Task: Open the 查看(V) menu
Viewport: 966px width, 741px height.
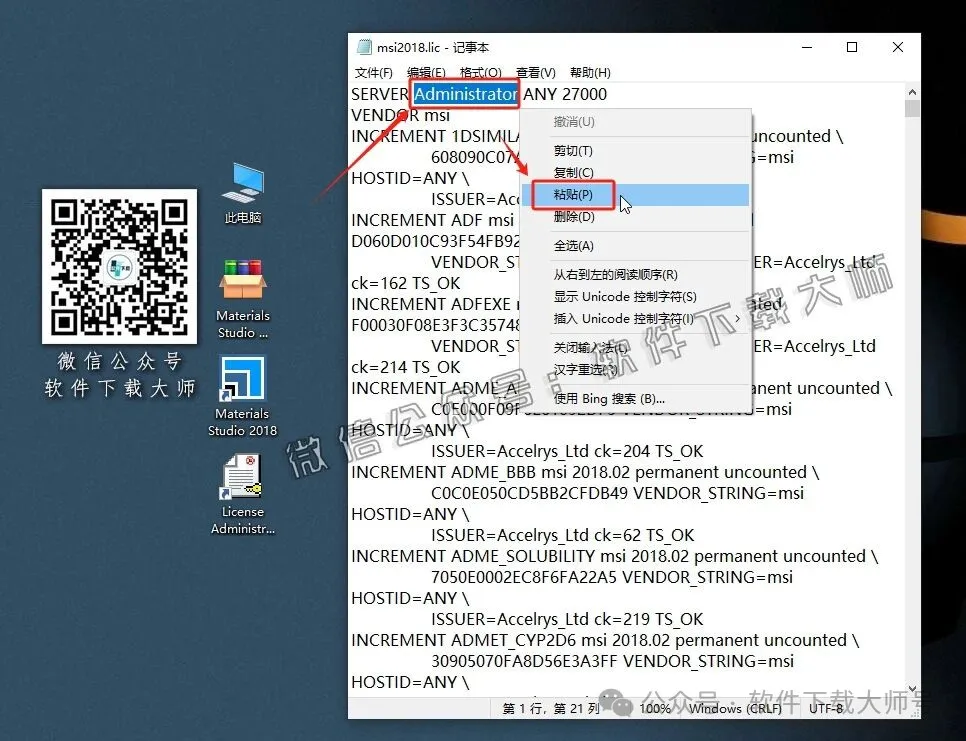Action: tap(535, 72)
